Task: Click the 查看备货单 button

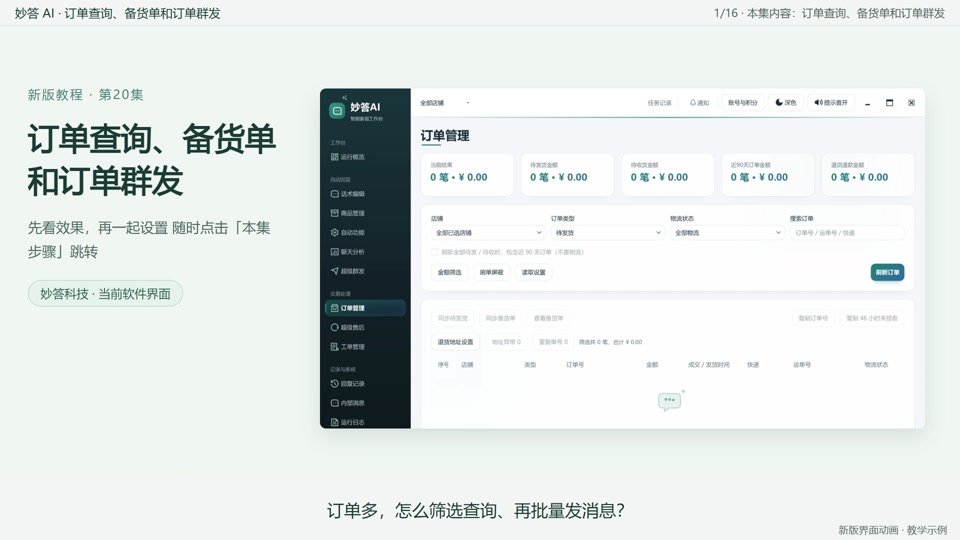Action: 548,318
